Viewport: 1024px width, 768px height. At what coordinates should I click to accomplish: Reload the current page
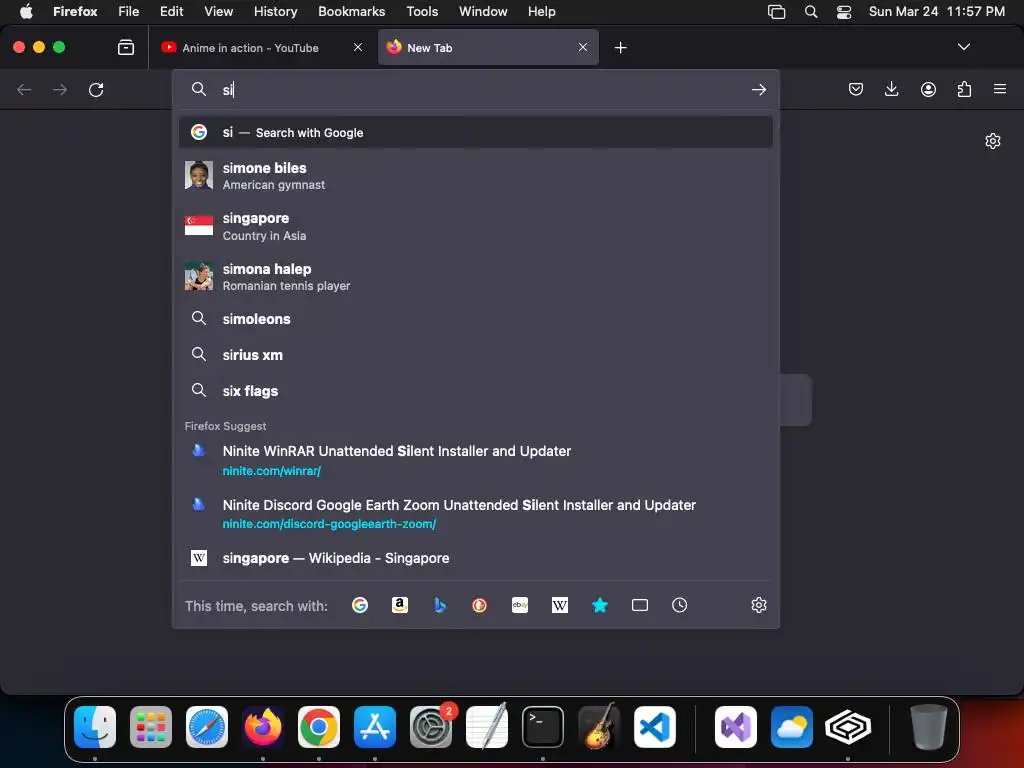tap(96, 89)
